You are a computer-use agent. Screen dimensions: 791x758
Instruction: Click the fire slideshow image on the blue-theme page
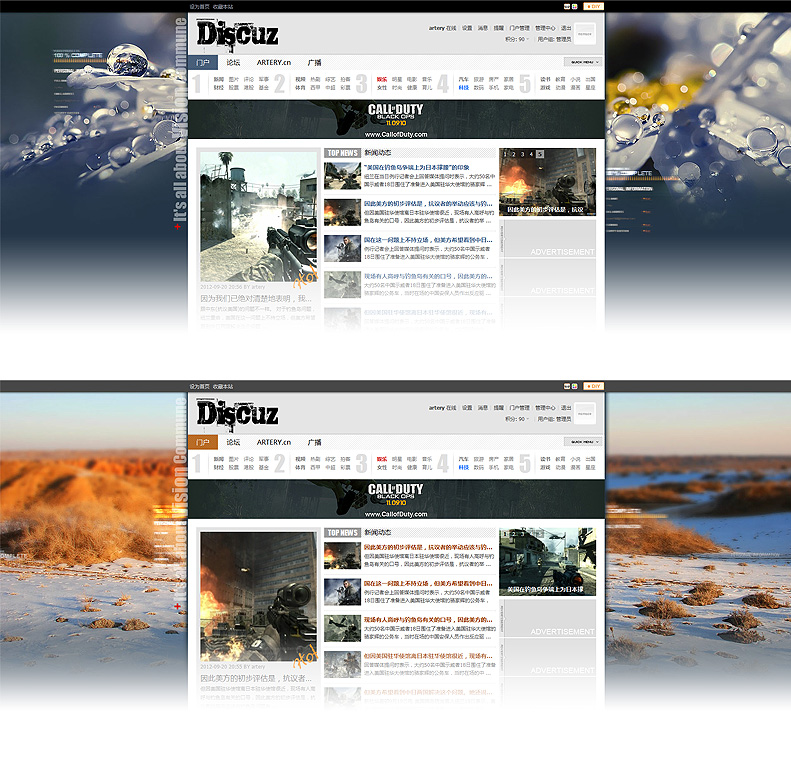(547, 182)
